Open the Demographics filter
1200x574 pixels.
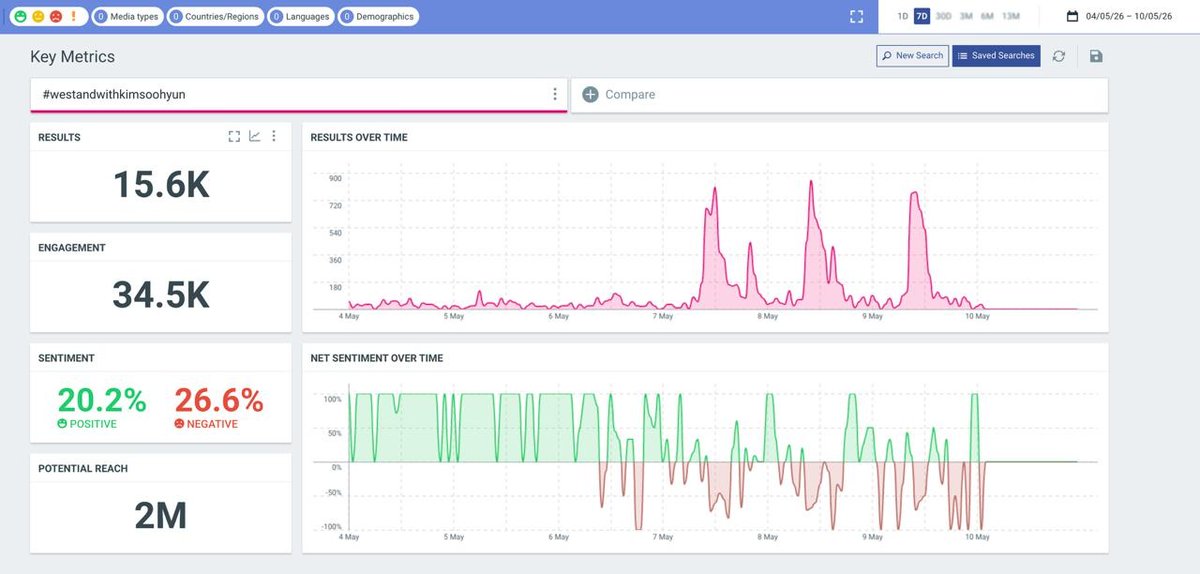(x=378, y=16)
